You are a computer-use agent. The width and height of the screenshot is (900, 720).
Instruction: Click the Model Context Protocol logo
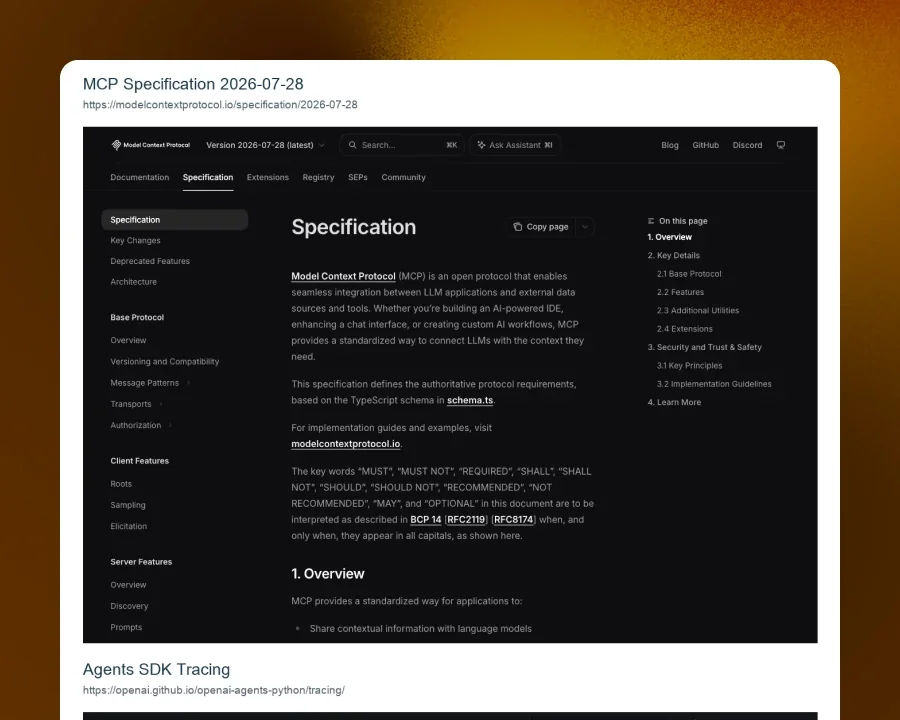(x=150, y=145)
